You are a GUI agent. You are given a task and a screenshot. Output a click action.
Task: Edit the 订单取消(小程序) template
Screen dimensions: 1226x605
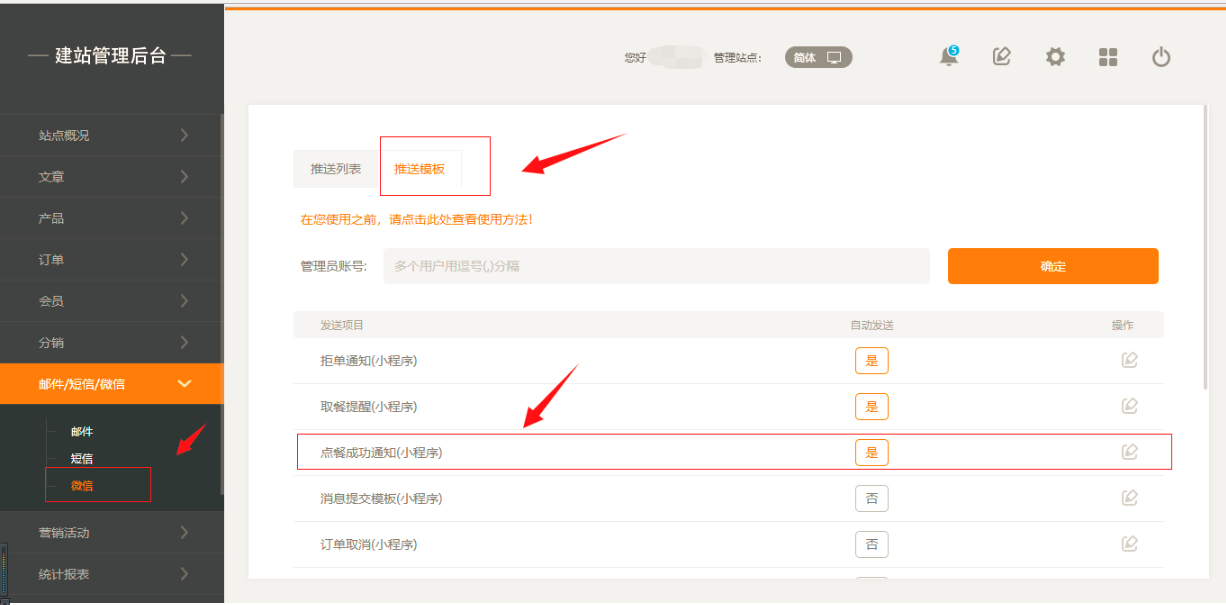pos(1129,544)
